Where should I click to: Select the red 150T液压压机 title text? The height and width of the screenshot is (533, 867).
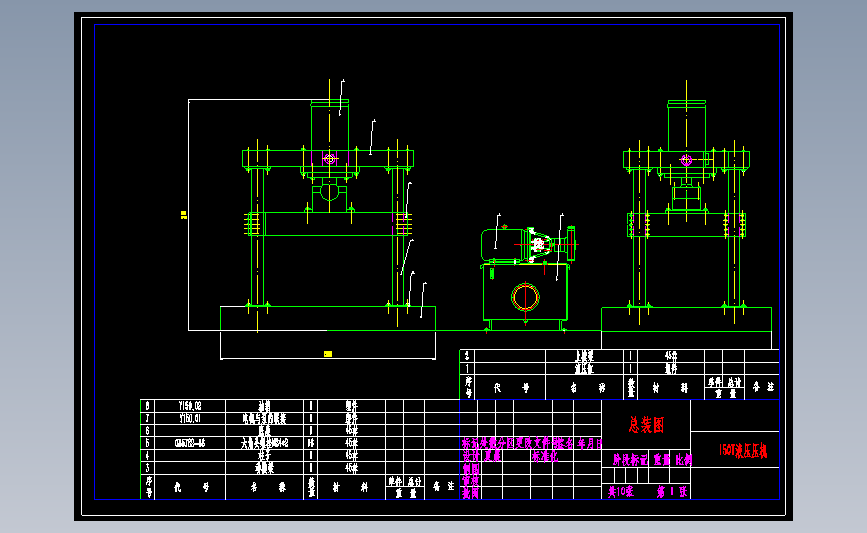click(743, 451)
